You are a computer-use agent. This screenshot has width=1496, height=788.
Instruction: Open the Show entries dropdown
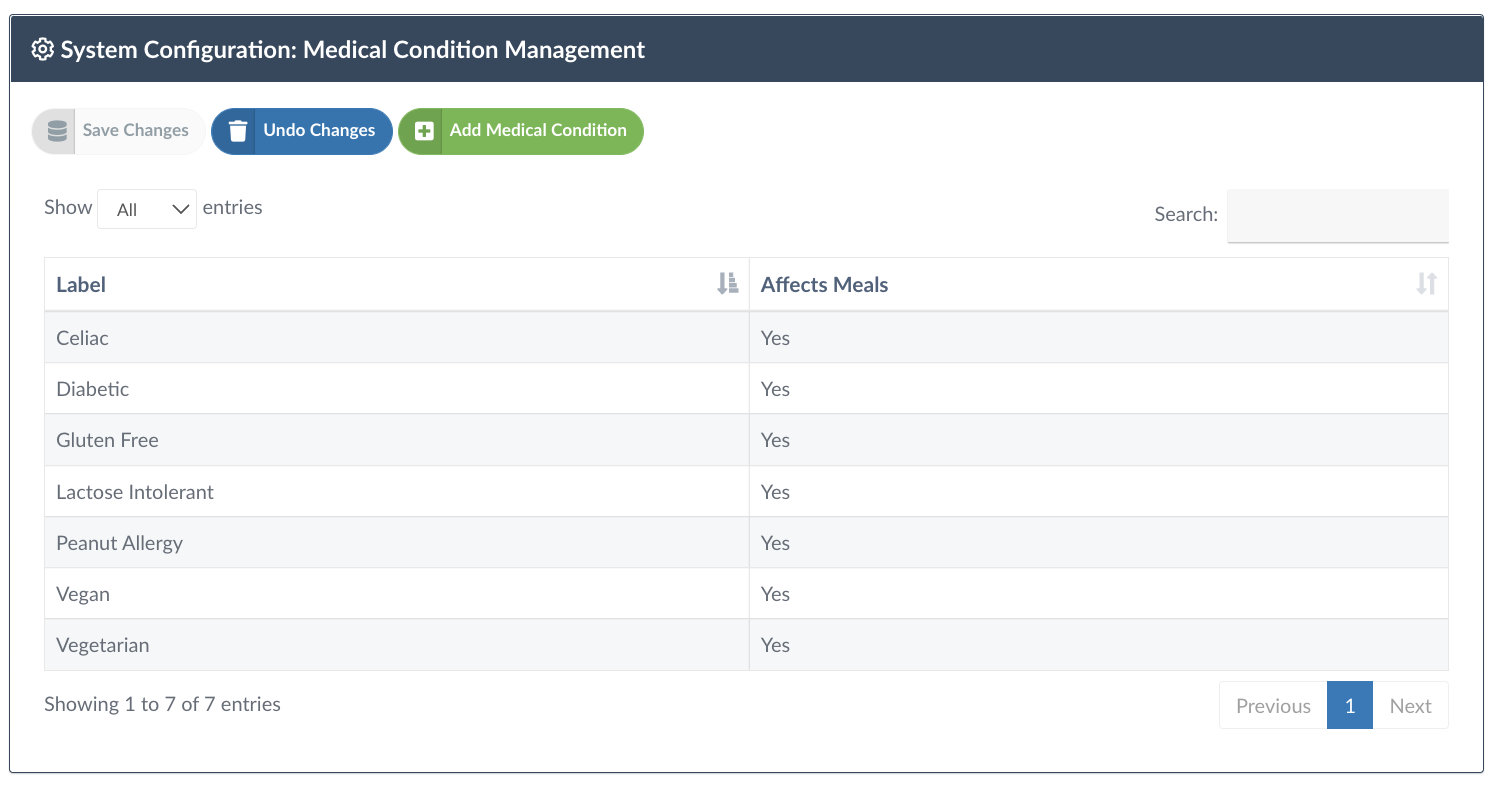point(147,209)
